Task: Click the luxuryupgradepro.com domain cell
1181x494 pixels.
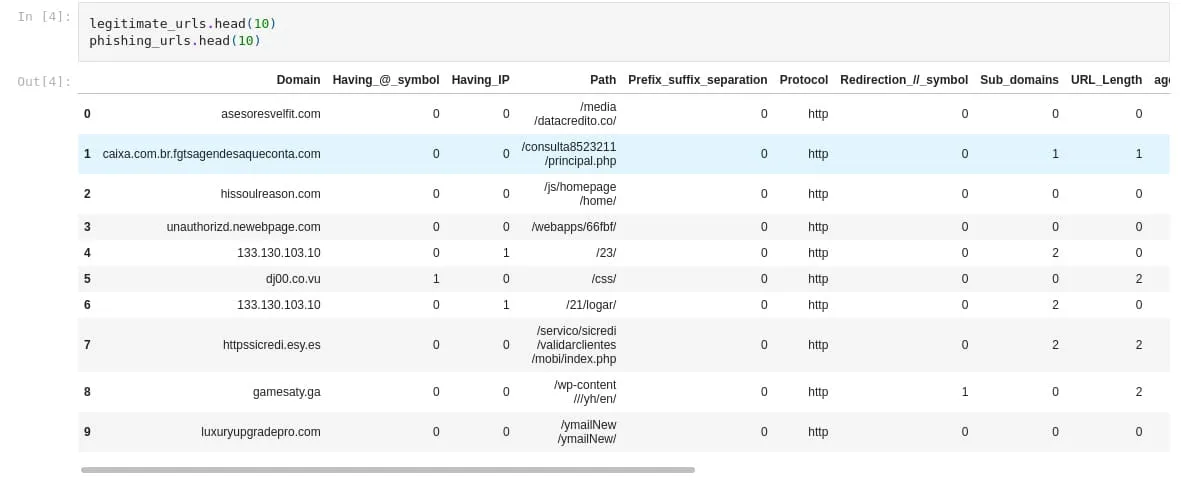Action: [x=260, y=432]
